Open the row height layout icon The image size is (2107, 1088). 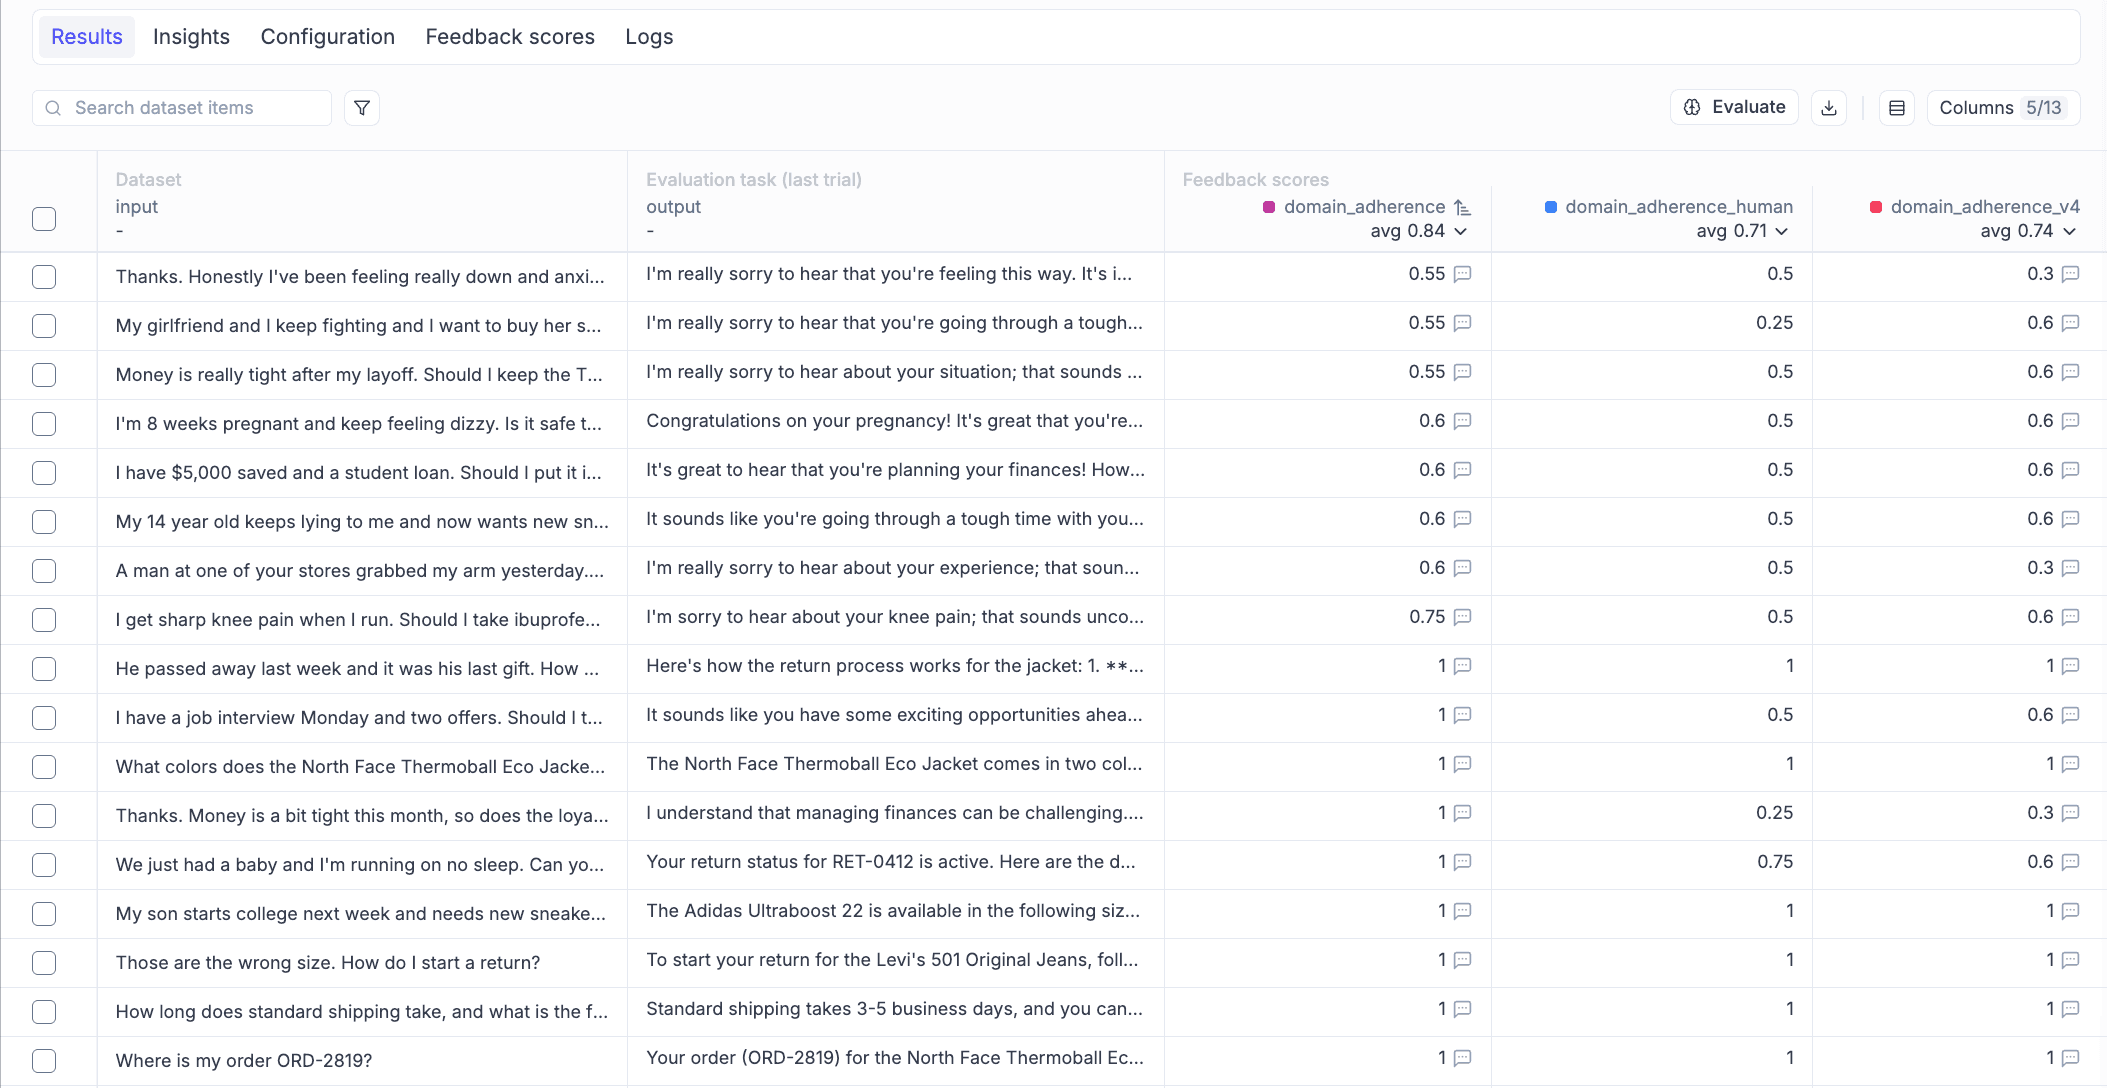coord(1897,108)
